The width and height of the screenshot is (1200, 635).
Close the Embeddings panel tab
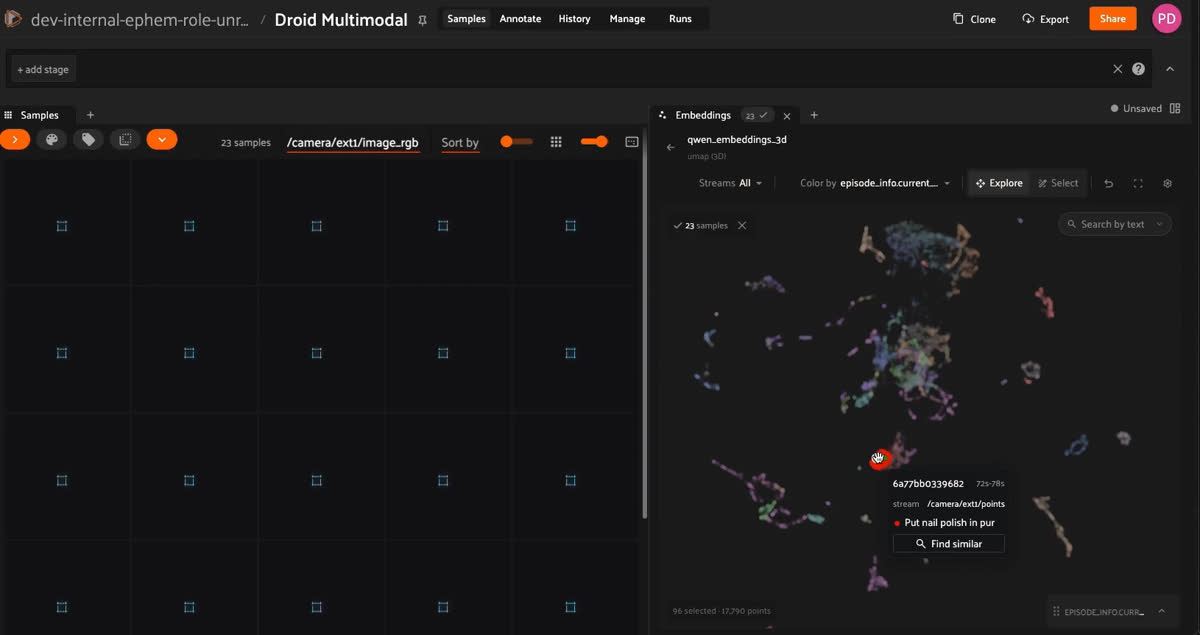coord(787,115)
